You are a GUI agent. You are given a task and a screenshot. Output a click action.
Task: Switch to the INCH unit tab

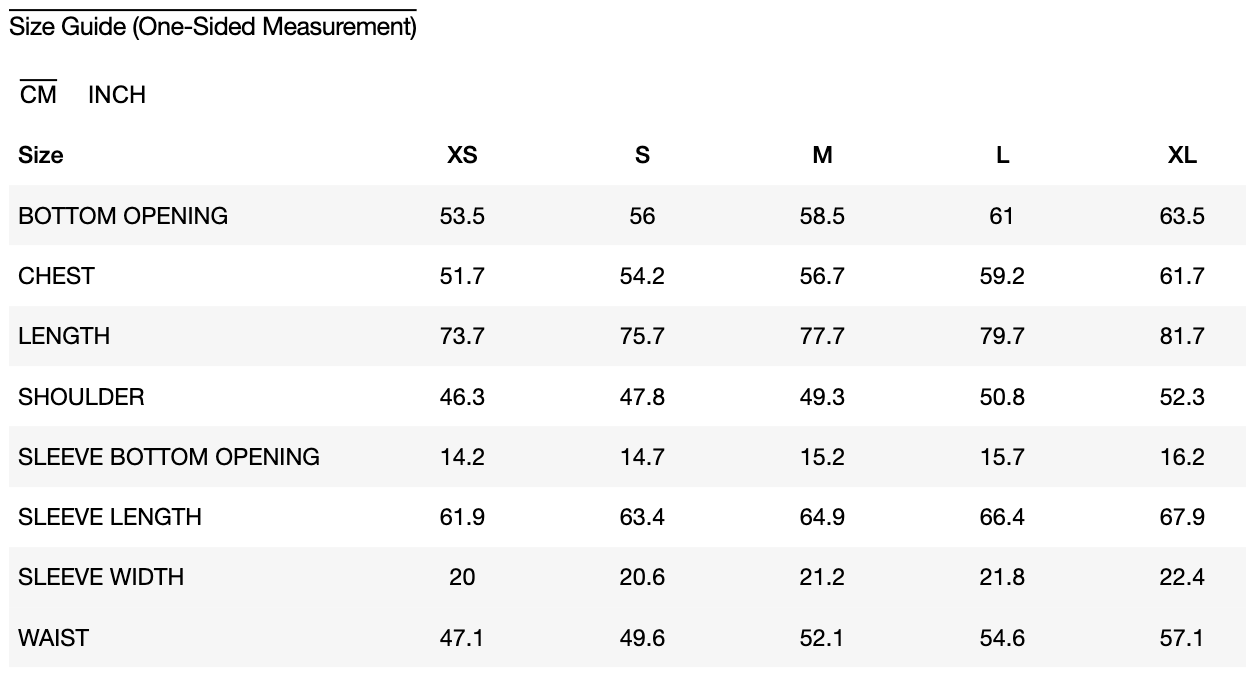(x=117, y=95)
